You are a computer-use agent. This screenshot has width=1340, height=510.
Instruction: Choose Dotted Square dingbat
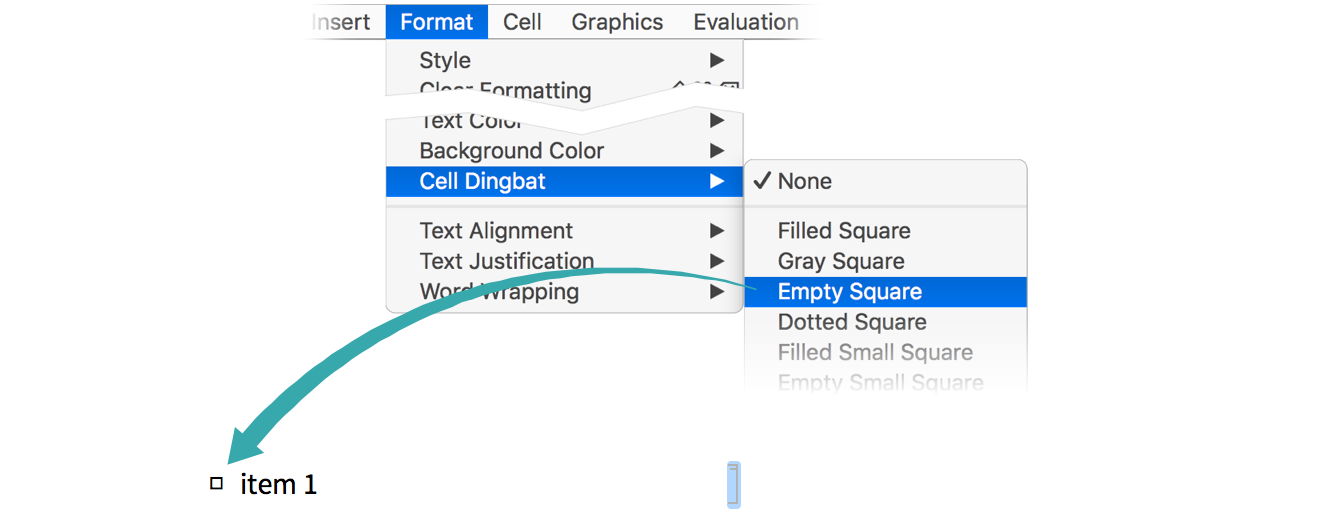coord(852,322)
